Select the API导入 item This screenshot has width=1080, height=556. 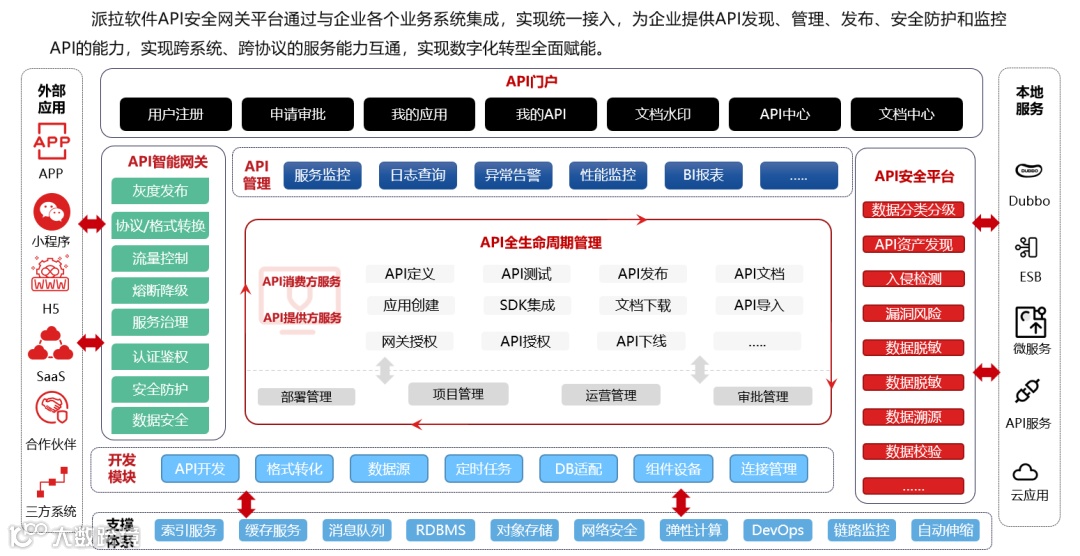[759, 305]
